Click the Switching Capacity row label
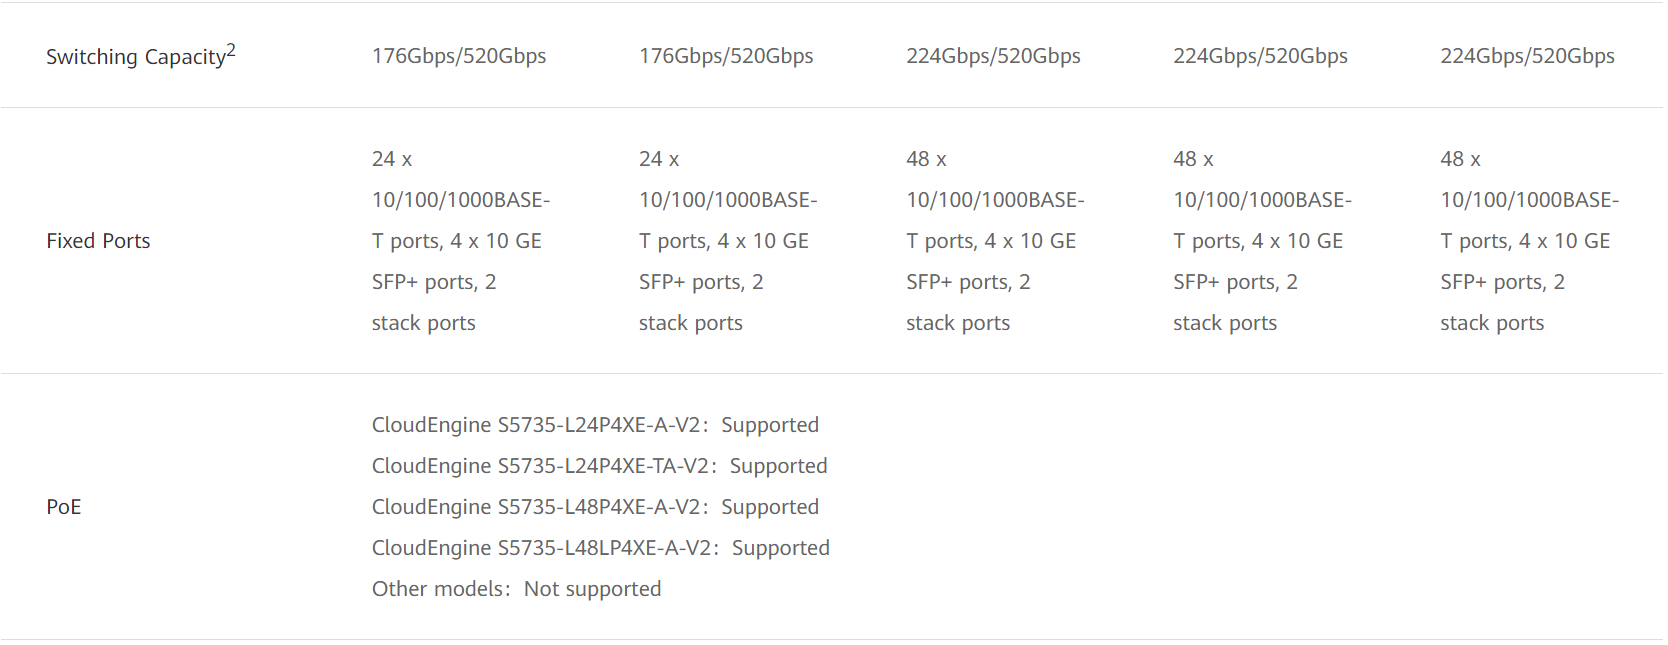The image size is (1668, 645). [135, 57]
